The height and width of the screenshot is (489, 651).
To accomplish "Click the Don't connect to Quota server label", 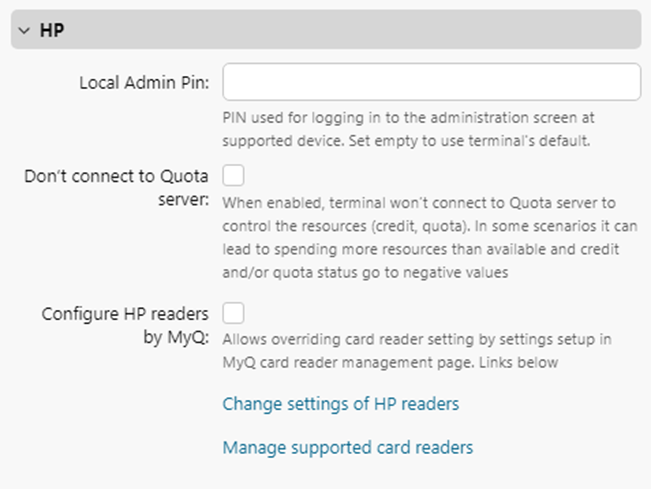I will coord(115,187).
